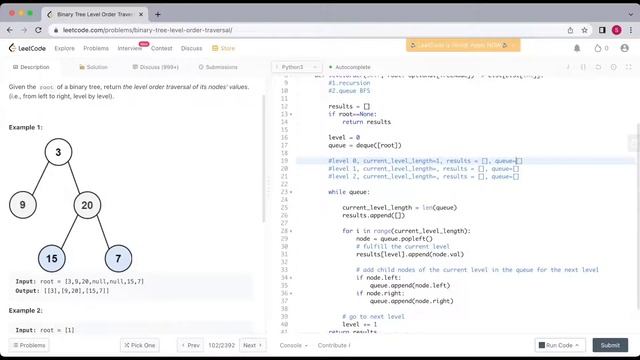640x360 pixels.
Task: Expand the Console panel
Action: click(293, 345)
